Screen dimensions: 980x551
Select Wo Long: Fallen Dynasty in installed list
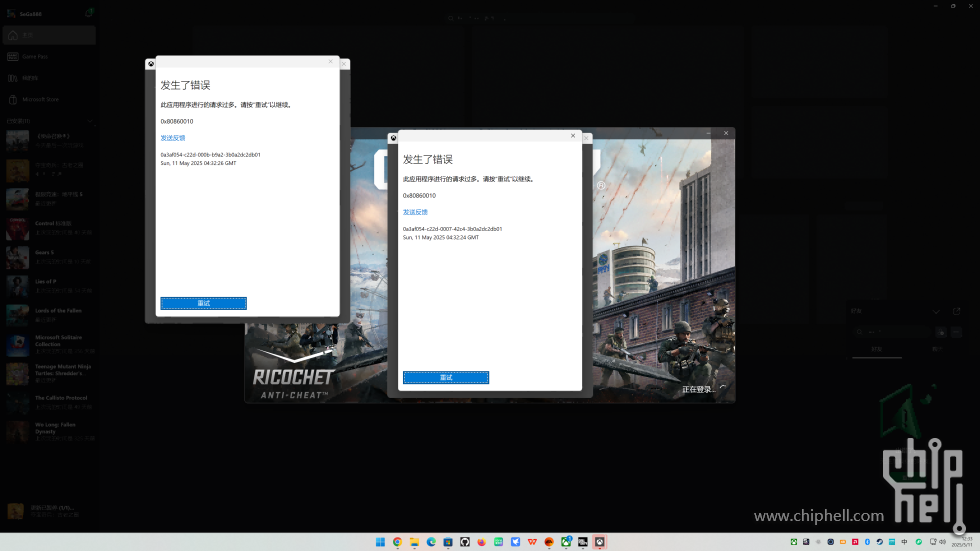click(49, 432)
